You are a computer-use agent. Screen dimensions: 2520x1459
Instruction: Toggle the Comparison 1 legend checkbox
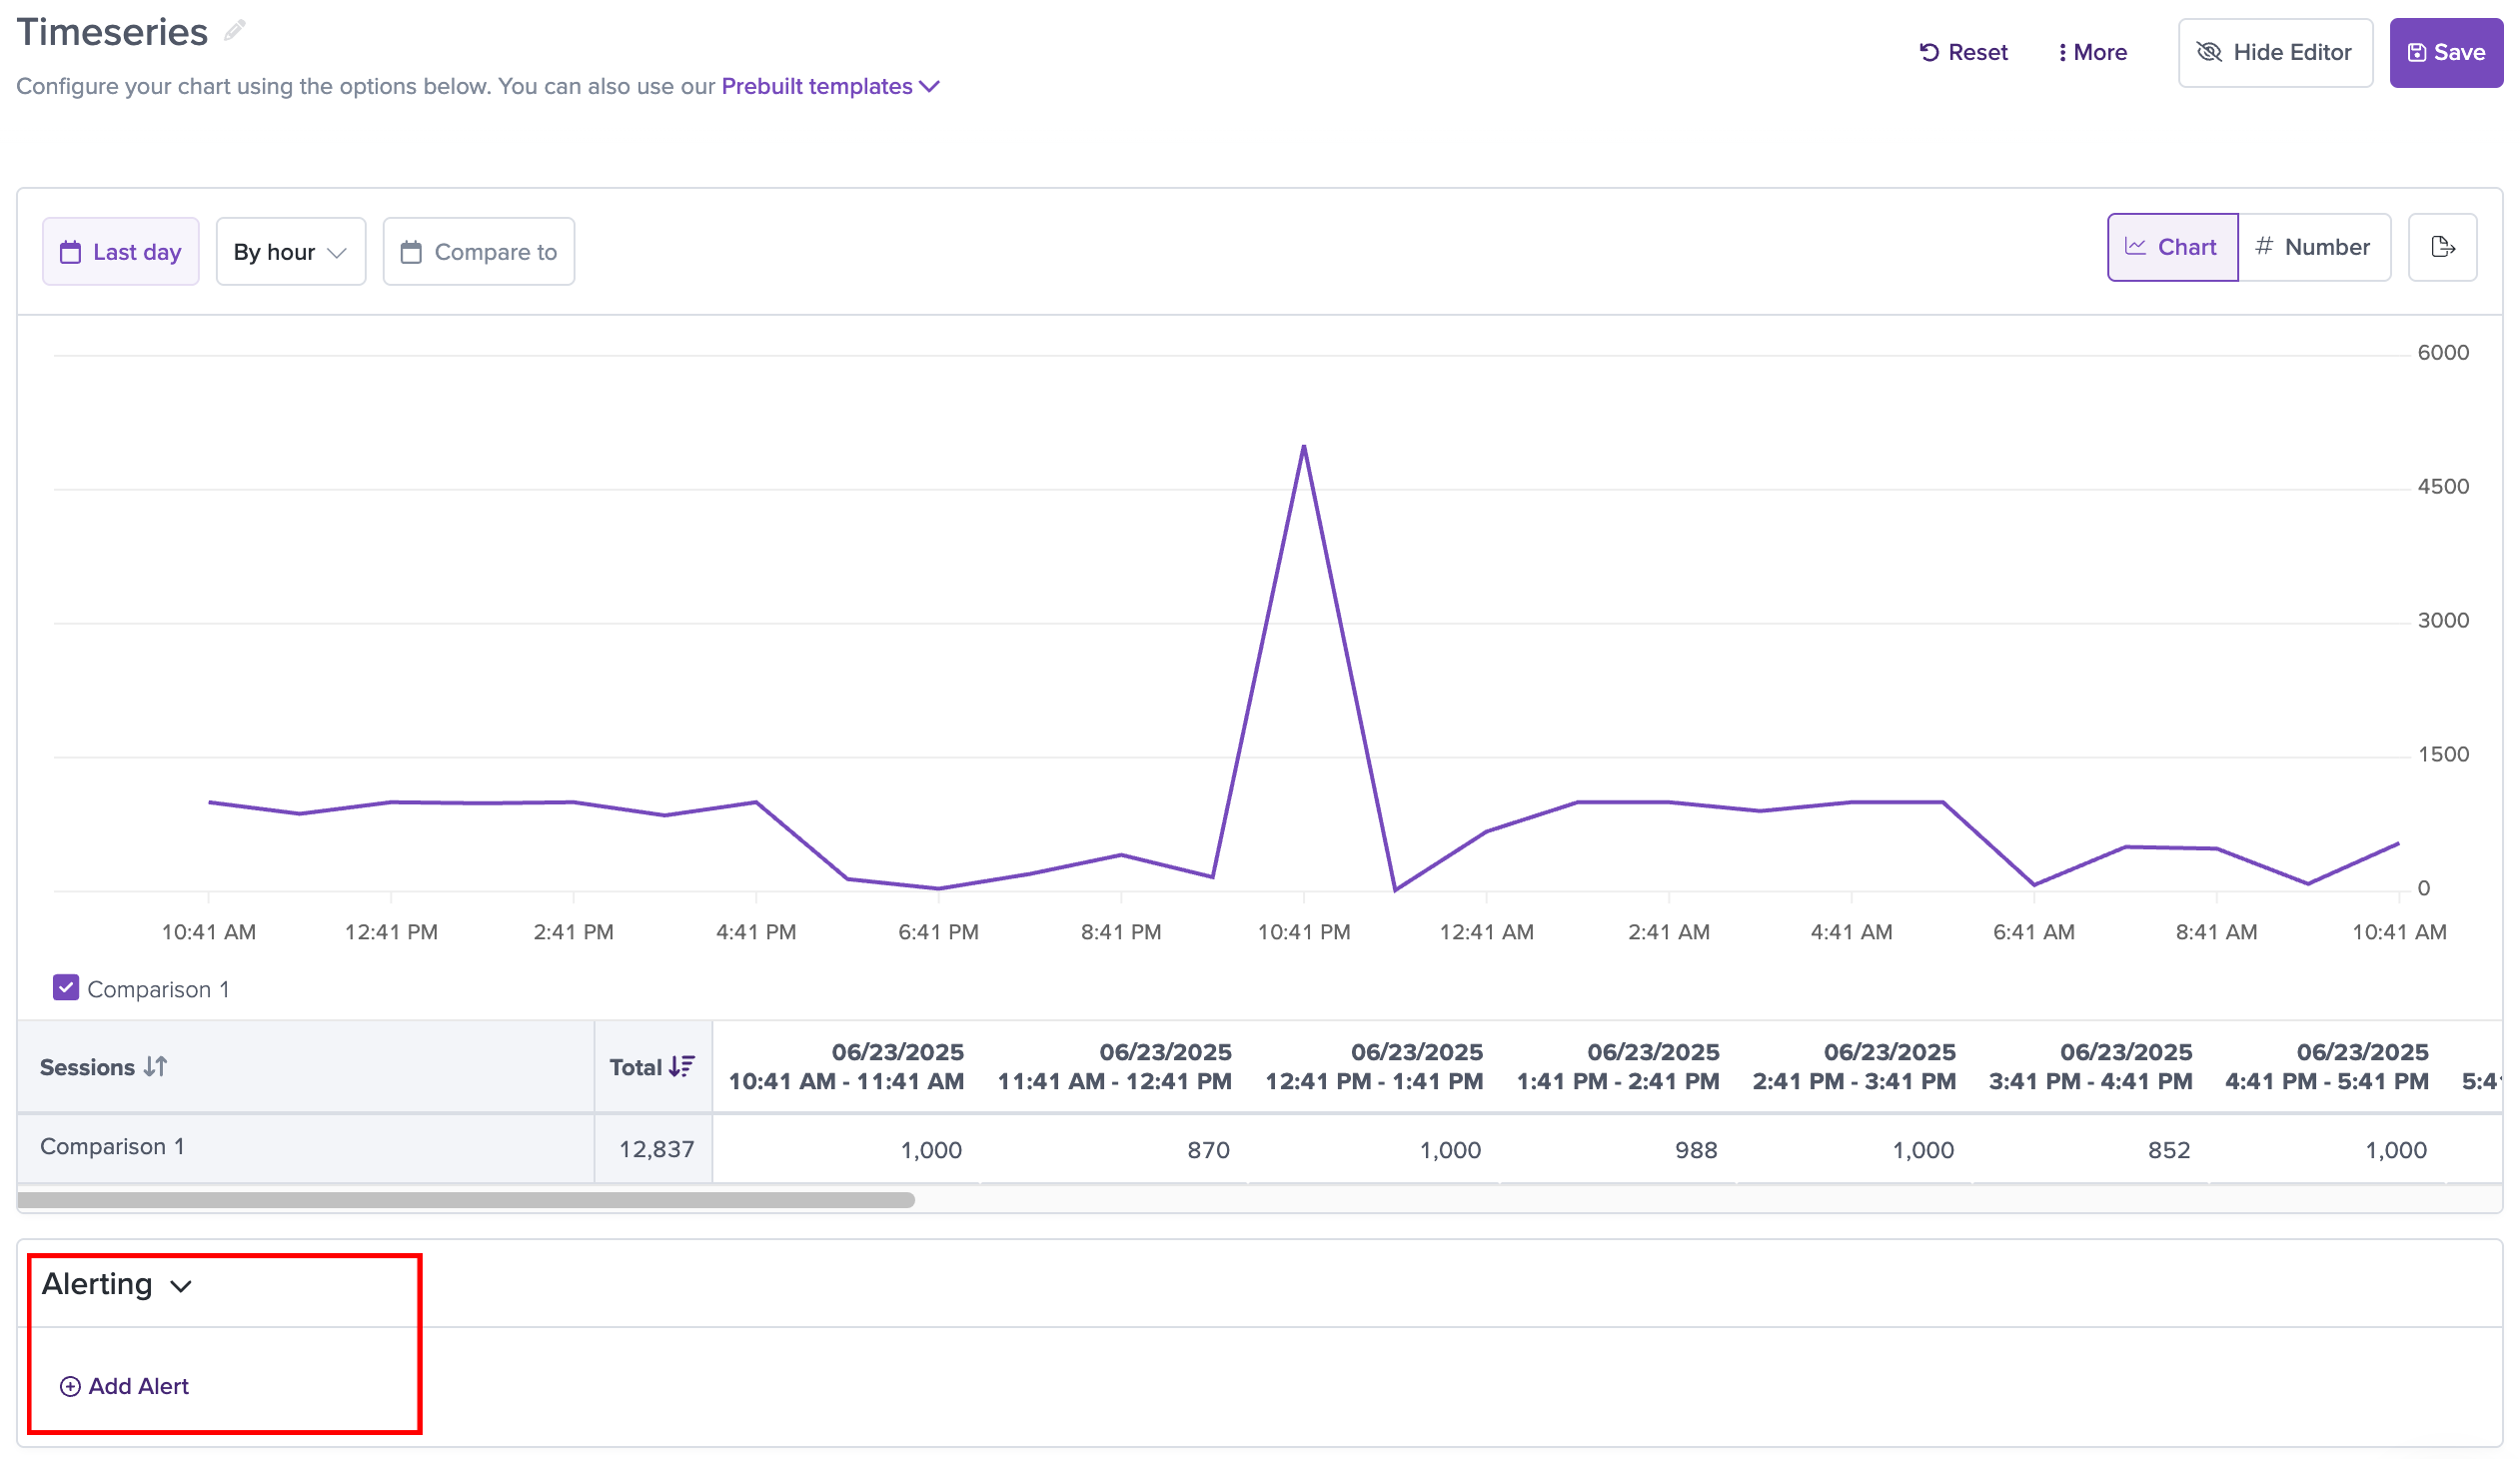point(66,988)
